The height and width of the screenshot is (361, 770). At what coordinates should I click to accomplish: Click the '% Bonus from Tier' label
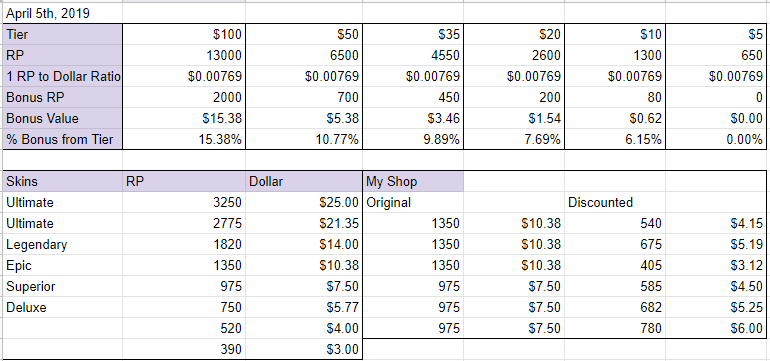pos(62,139)
